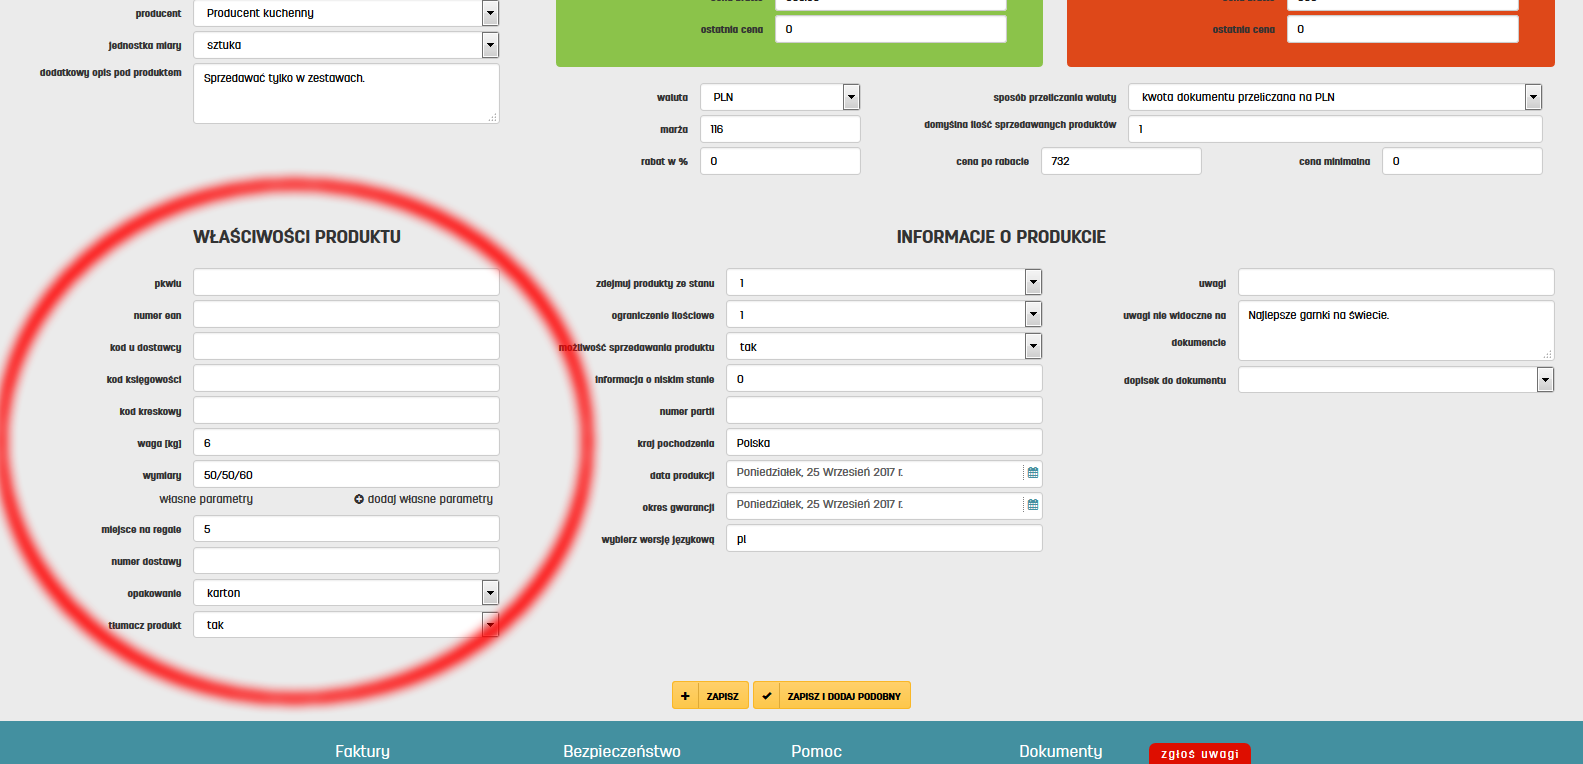1583x764 pixels.
Task: Click the kod księgowości field
Action: (346, 378)
